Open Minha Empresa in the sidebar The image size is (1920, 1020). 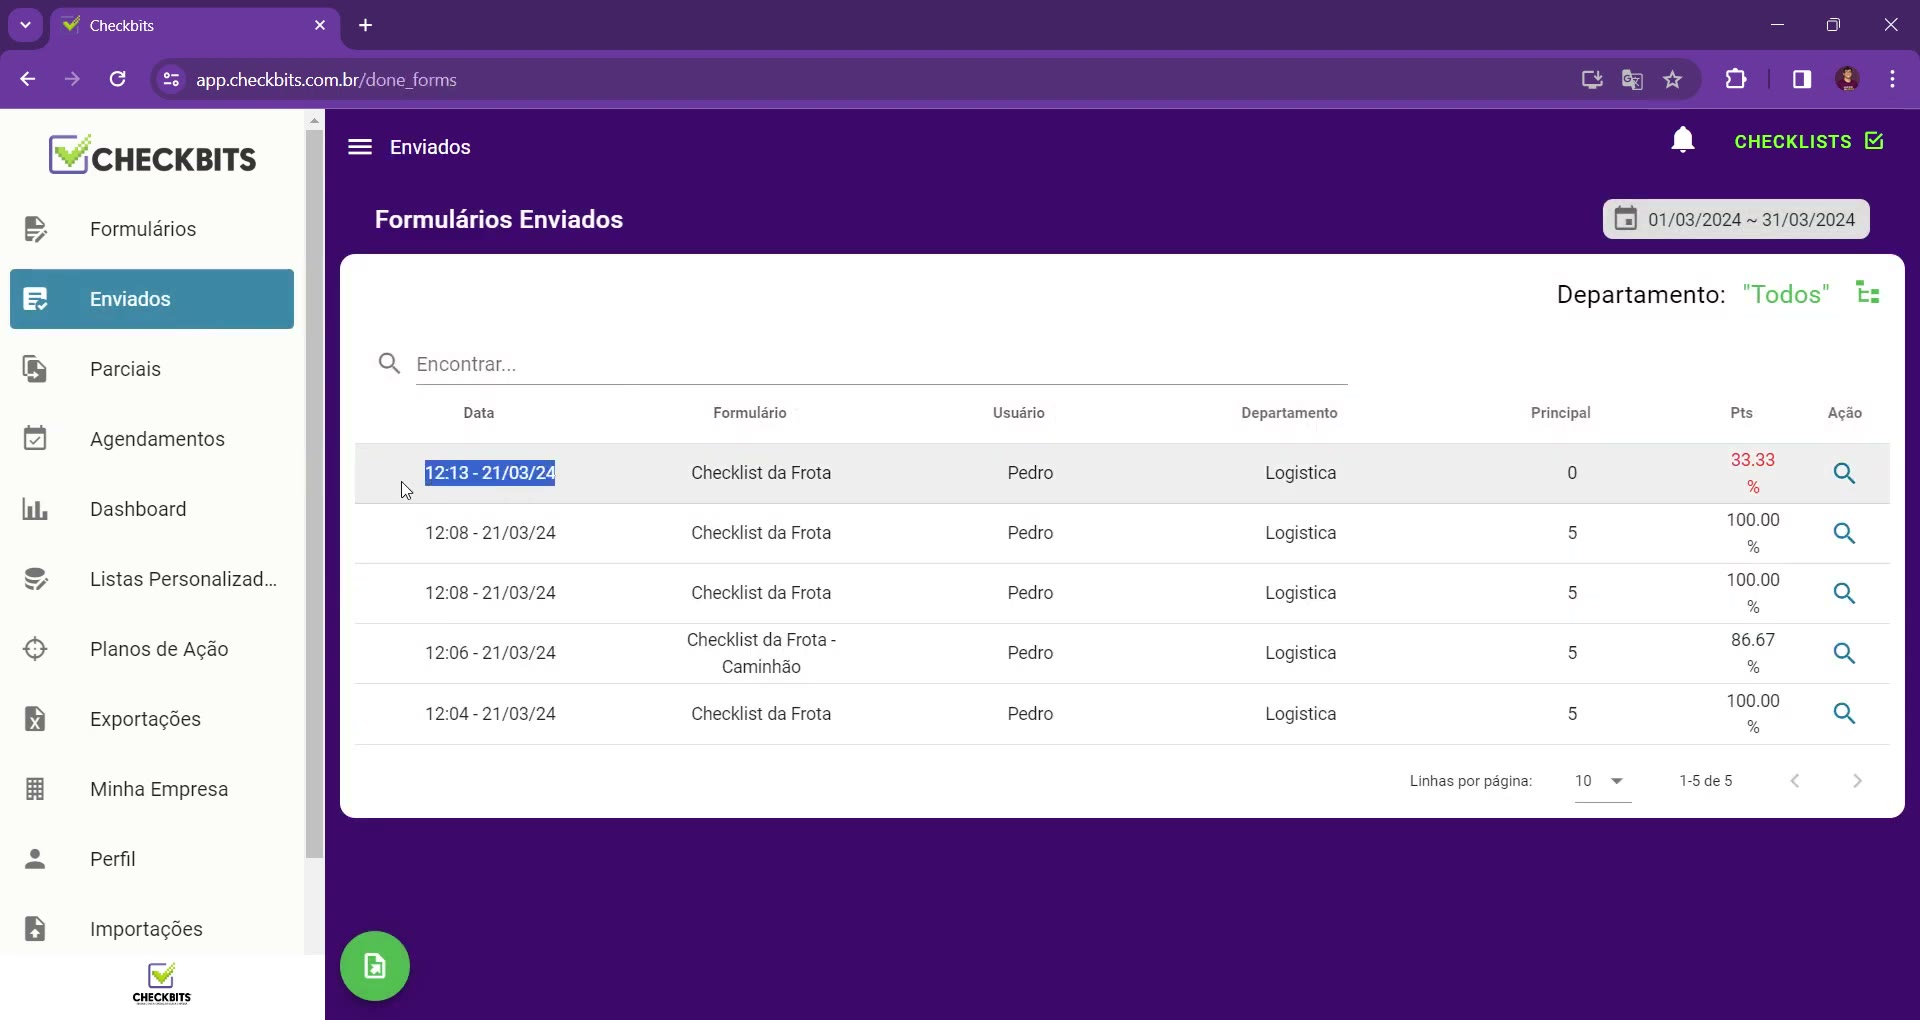152,789
